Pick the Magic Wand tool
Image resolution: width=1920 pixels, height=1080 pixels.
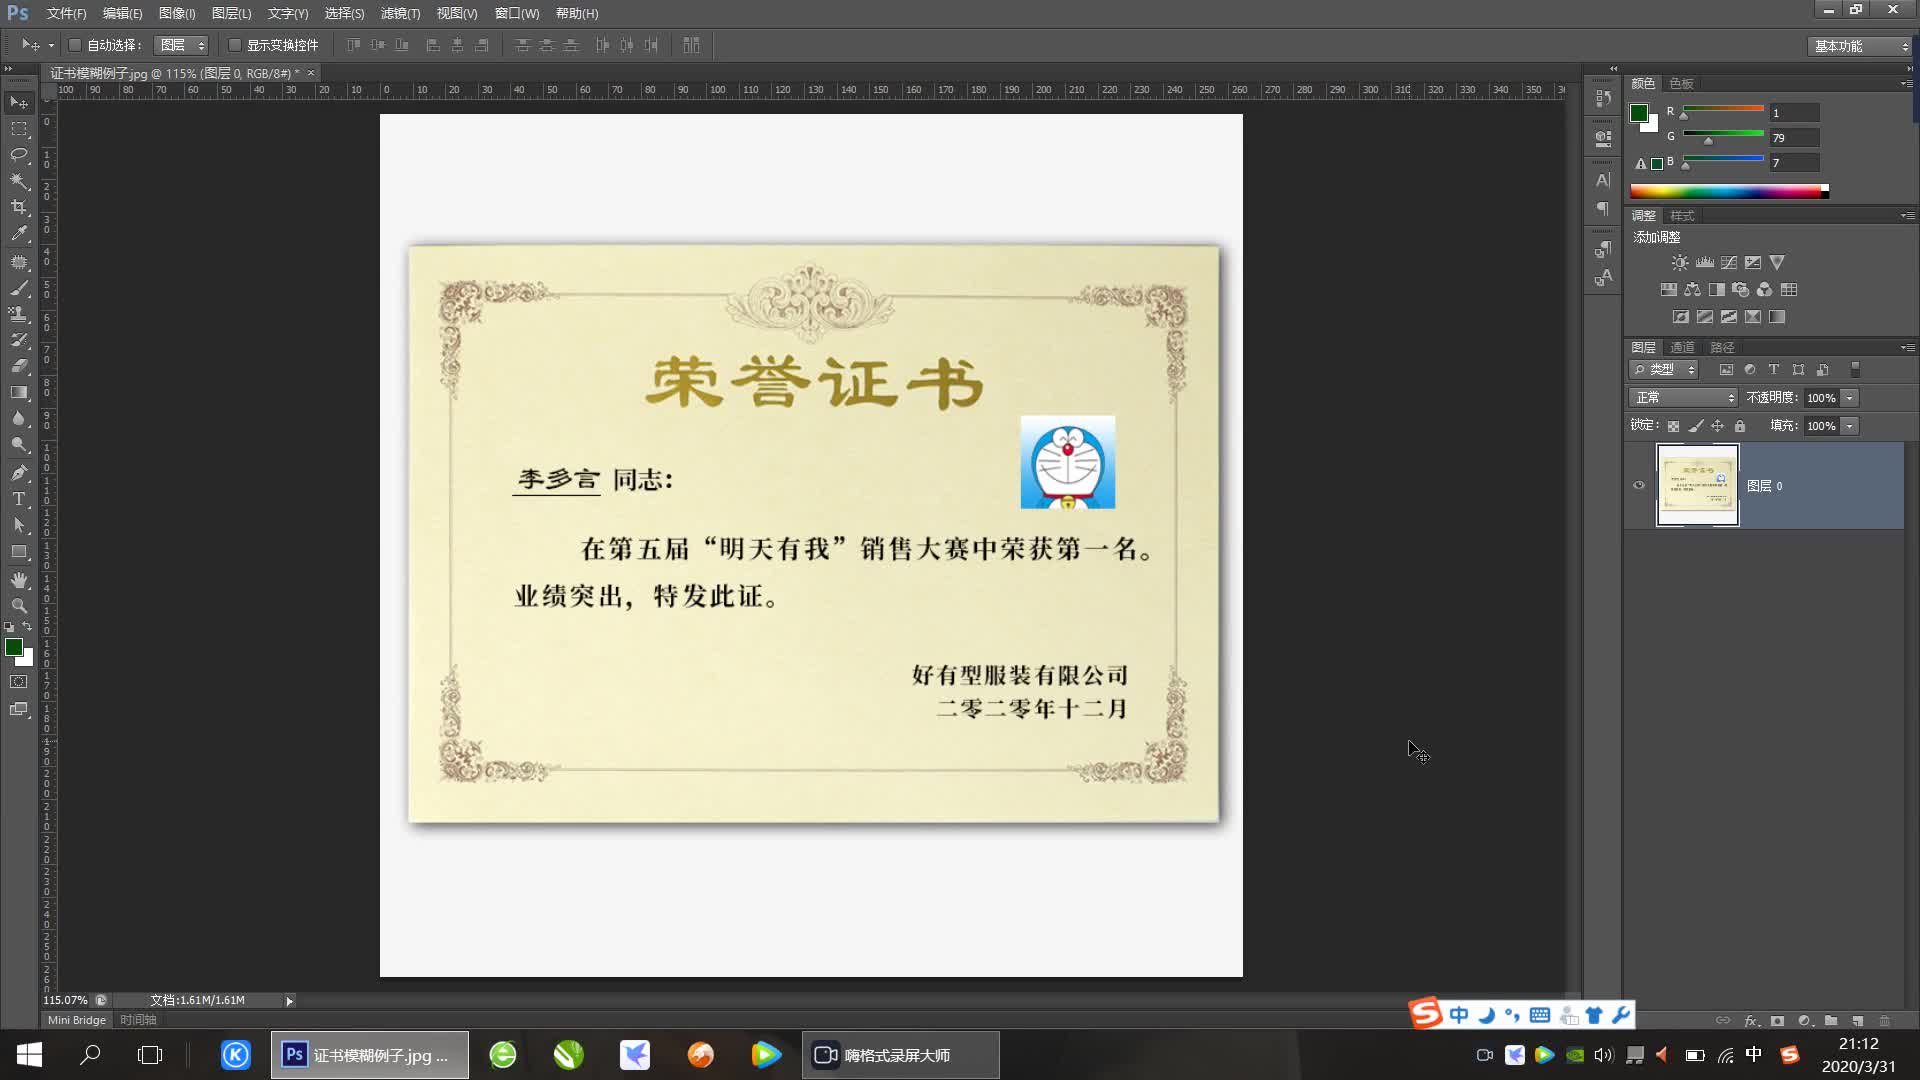point(19,181)
